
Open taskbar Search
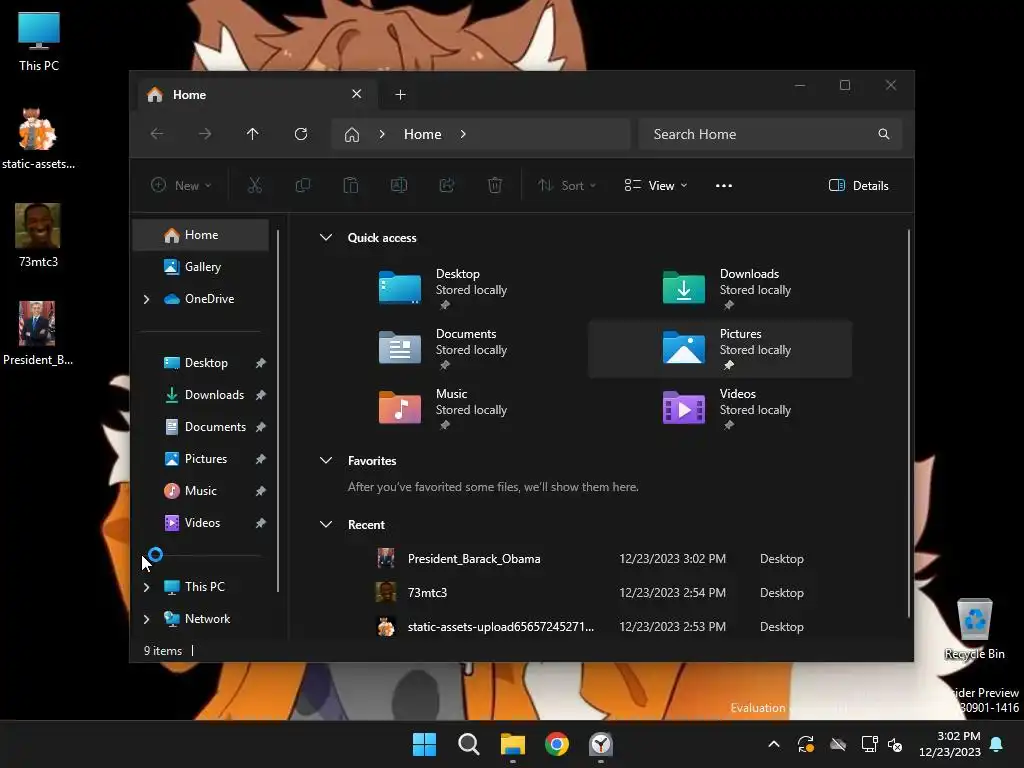[468, 744]
